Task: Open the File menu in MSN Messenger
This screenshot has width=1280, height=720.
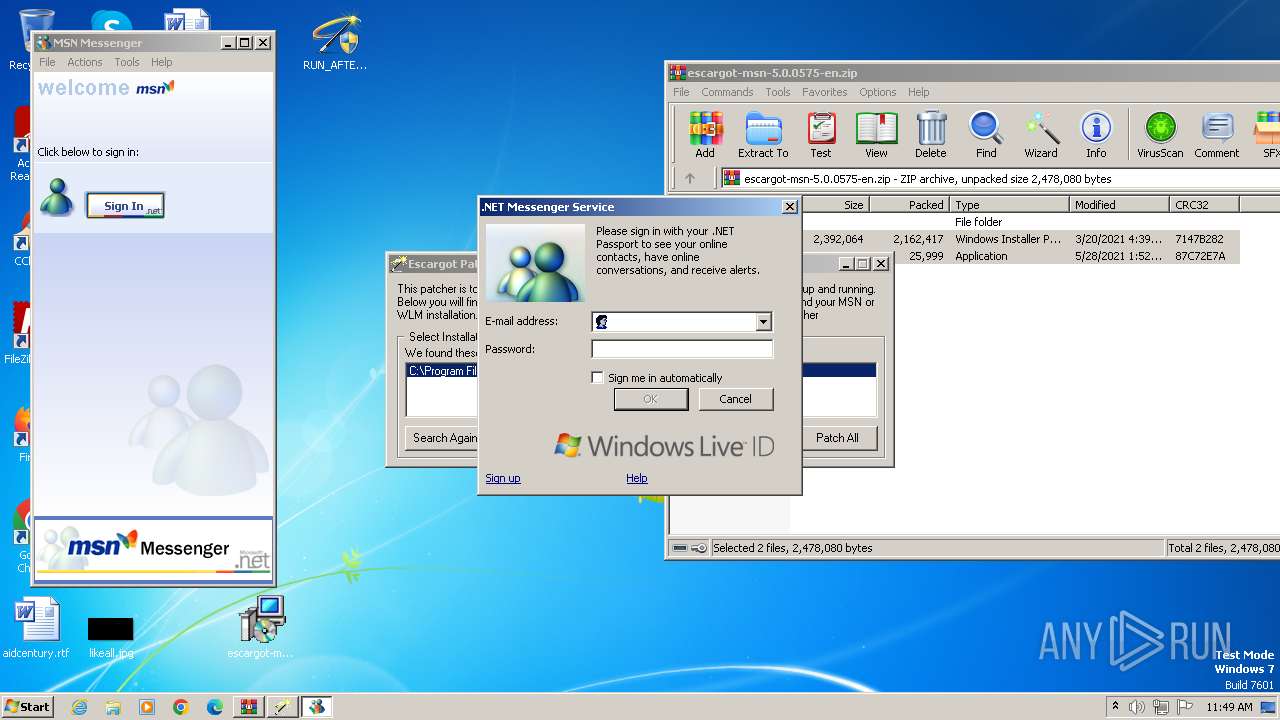Action: coord(47,62)
